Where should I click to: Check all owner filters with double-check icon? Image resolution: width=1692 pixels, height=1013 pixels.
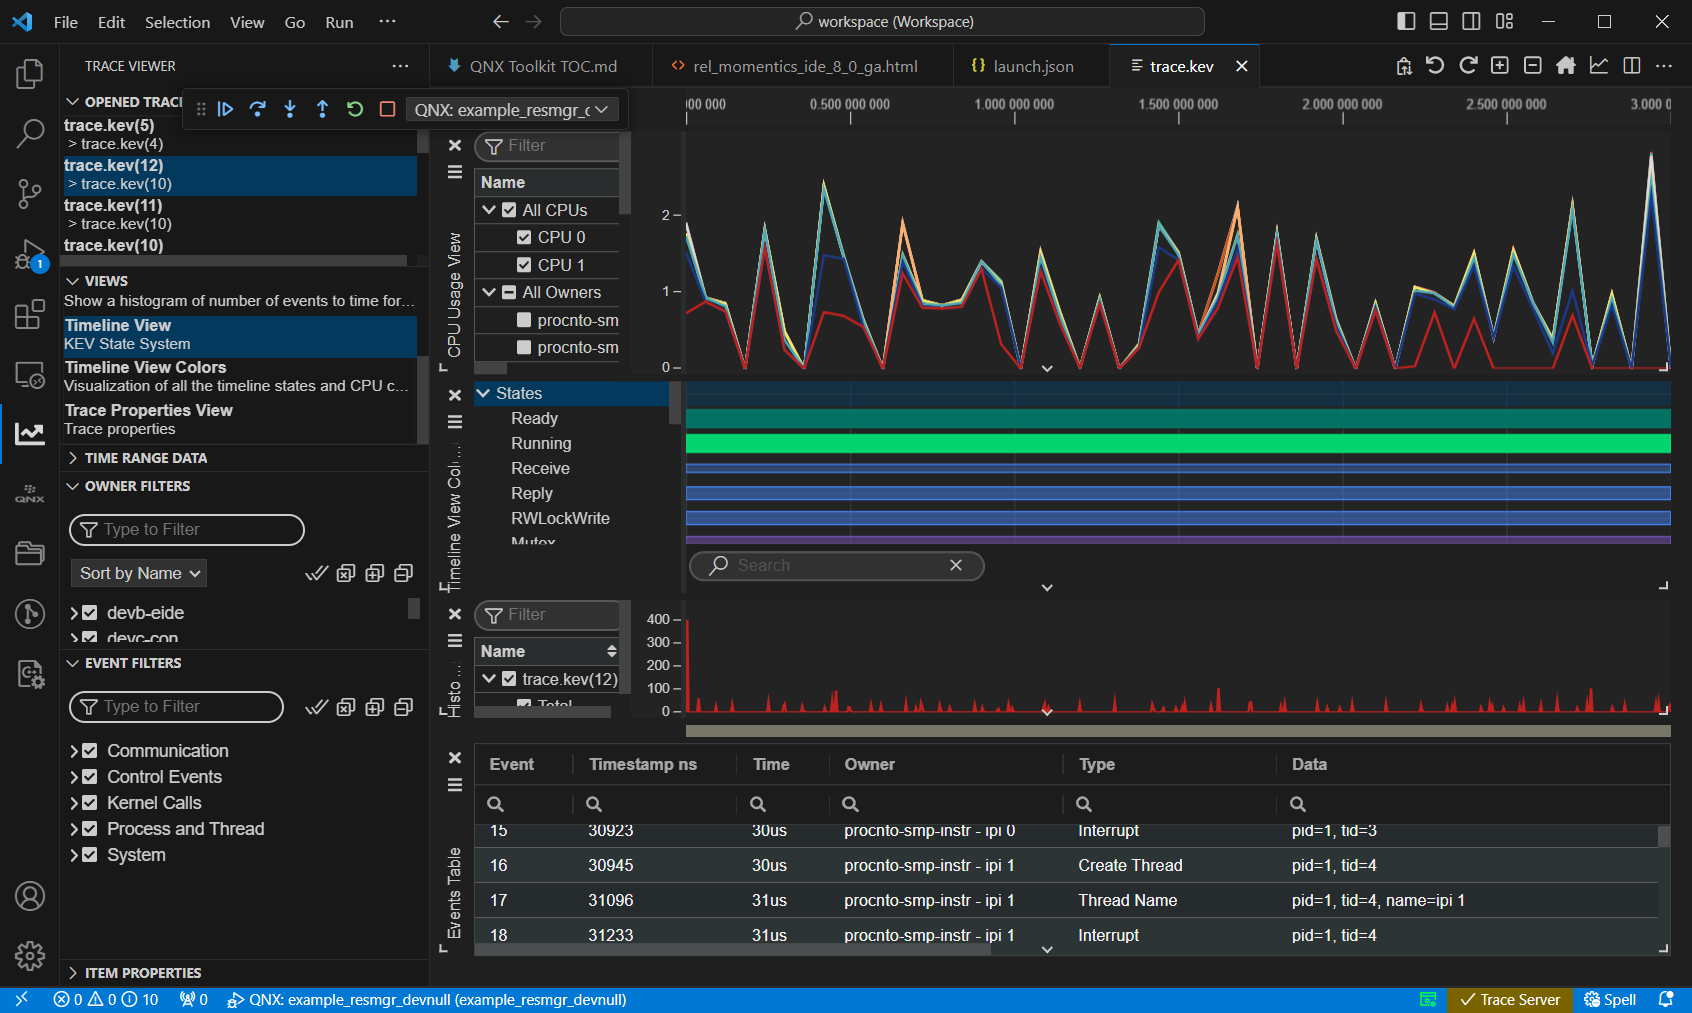[316, 573]
